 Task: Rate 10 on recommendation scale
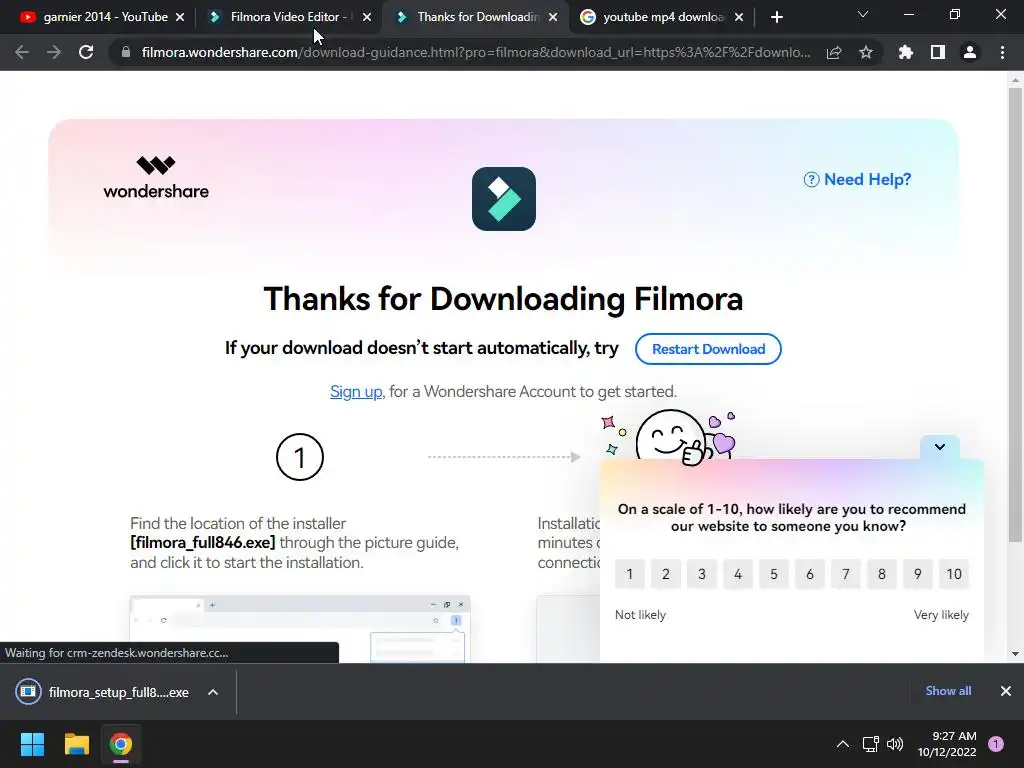click(953, 574)
